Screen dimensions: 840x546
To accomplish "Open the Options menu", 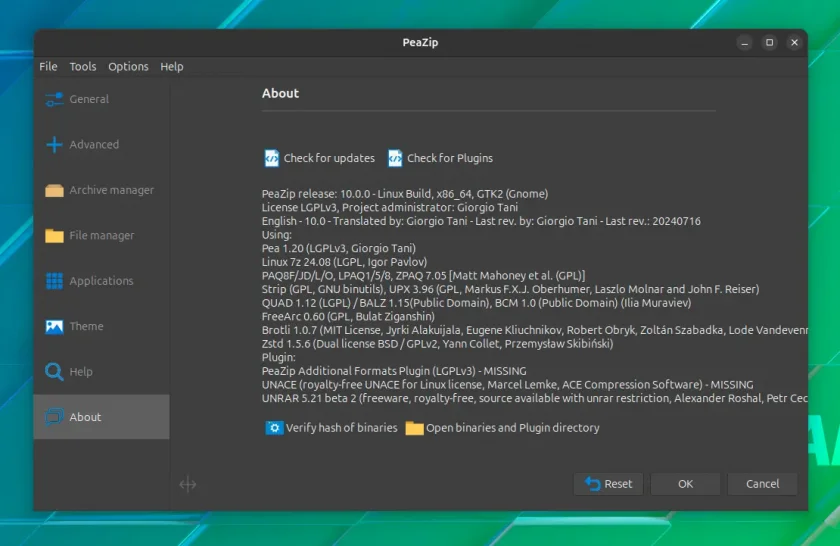I will click(x=128, y=66).
